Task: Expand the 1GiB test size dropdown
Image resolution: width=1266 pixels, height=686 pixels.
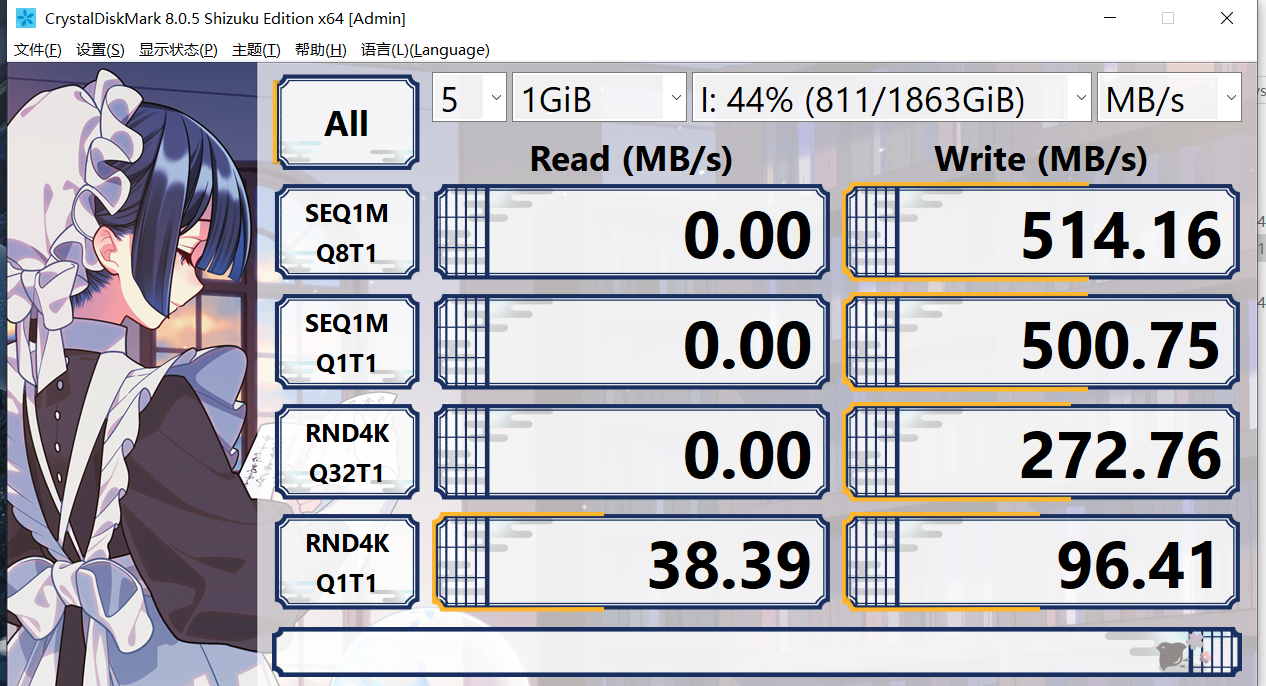Action: [599, 98]
